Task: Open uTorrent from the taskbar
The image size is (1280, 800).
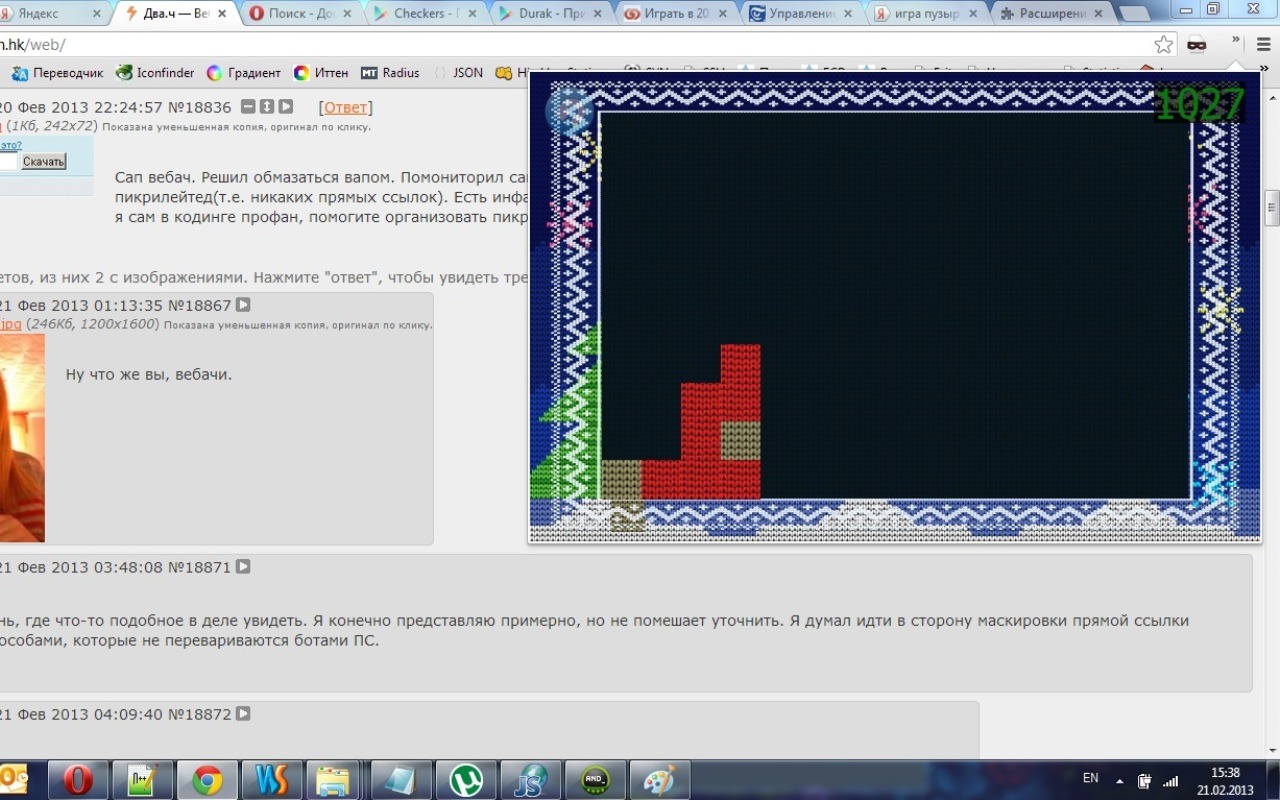Action: (x=466, y=780)
